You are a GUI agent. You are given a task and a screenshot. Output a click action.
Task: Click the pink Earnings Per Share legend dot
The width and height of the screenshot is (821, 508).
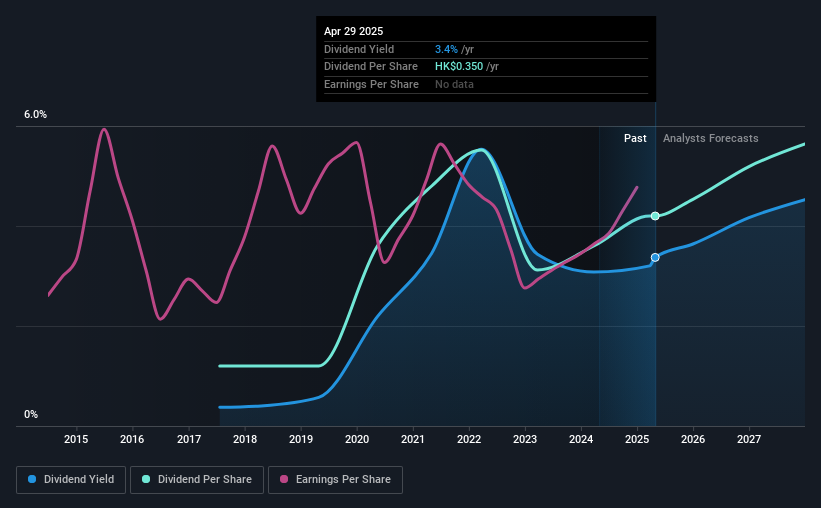coord(284,479)
